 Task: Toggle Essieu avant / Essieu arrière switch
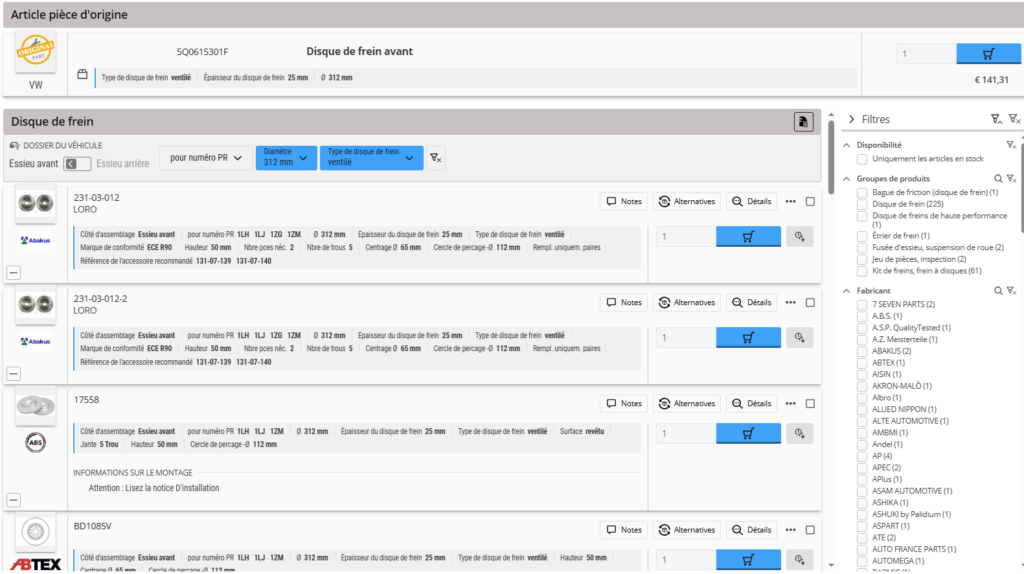77,164
